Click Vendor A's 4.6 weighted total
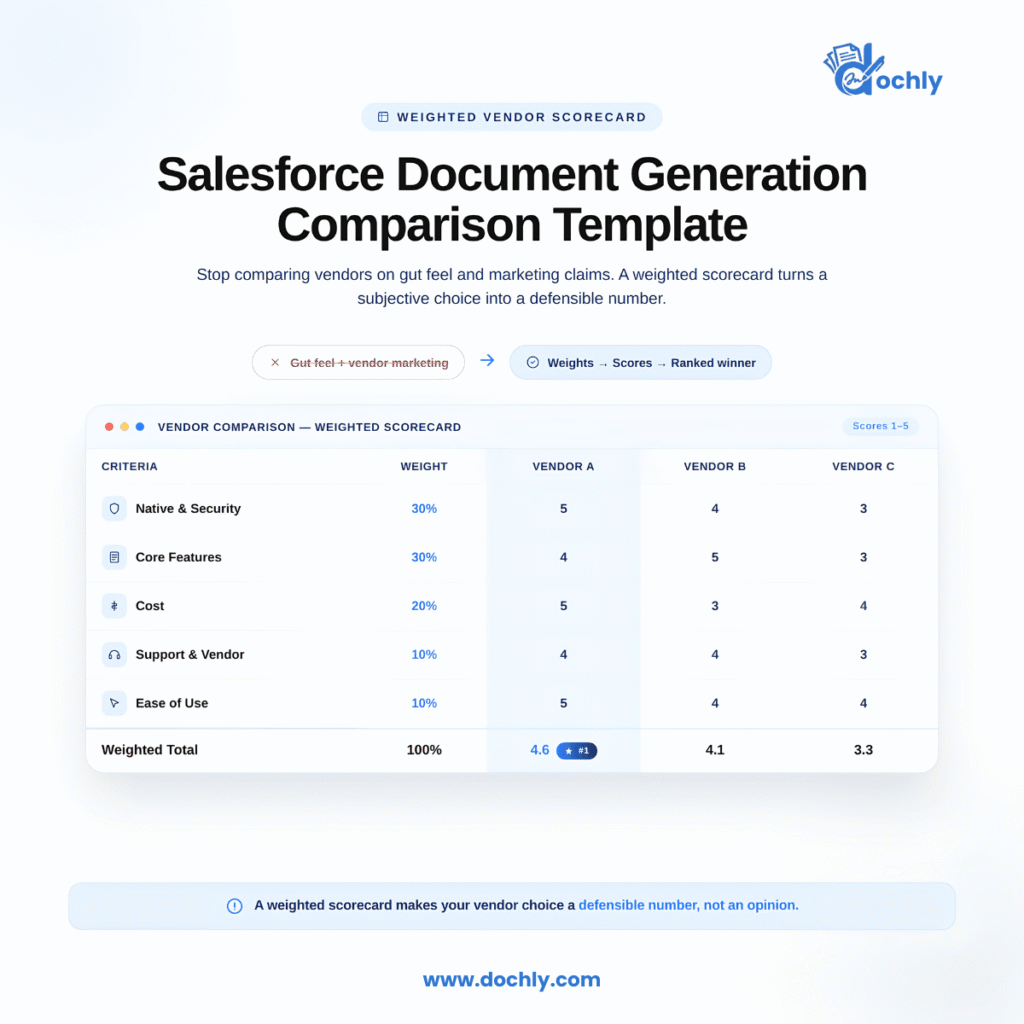Viewport: 1024px width, 1024px height. coord(539,750)
